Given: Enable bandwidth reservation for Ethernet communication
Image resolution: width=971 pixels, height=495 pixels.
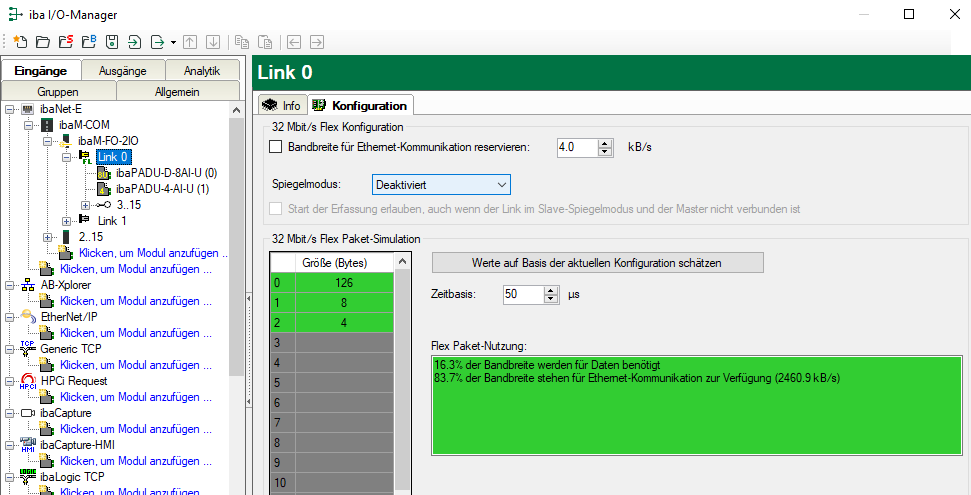Looking at the screenshot, I should point(276,147).
